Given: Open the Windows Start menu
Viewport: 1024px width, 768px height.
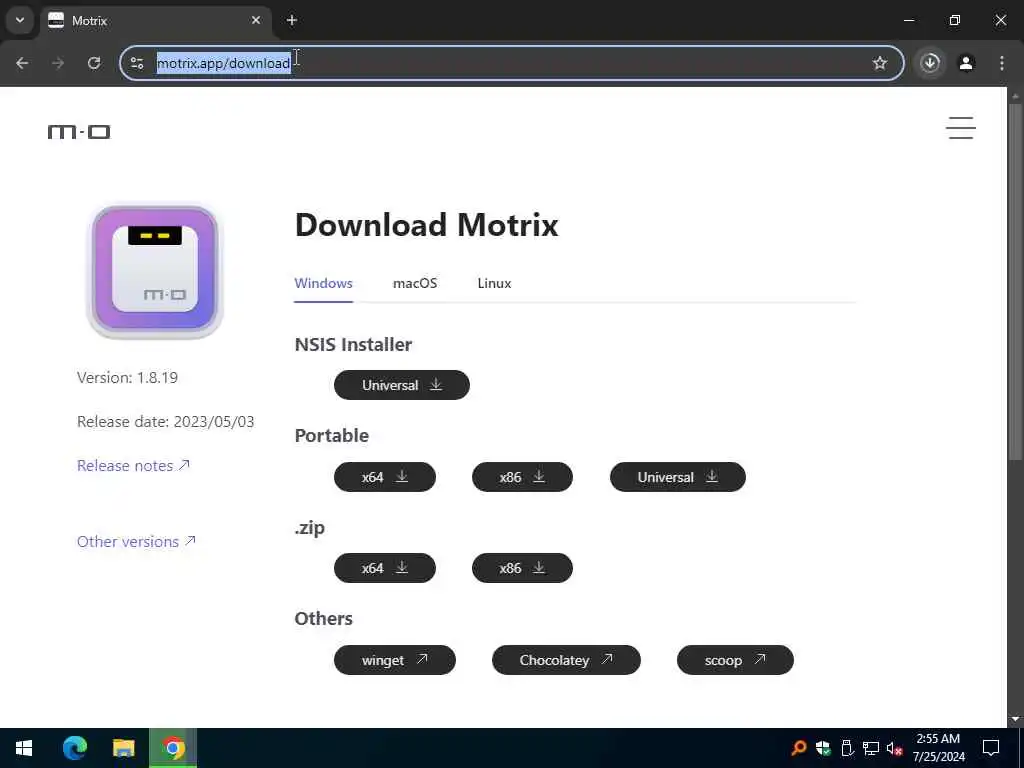Looking at the screenshot, I should coord(24,748).
